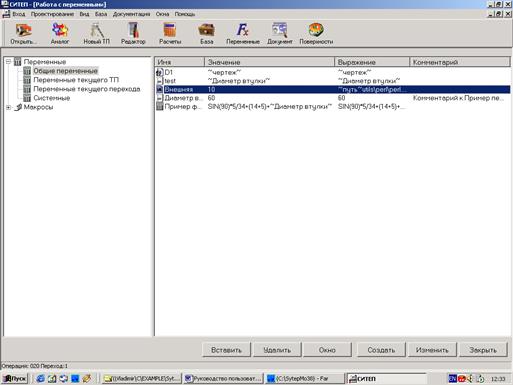Sort by the Имя column header

[x=179, y=62]
